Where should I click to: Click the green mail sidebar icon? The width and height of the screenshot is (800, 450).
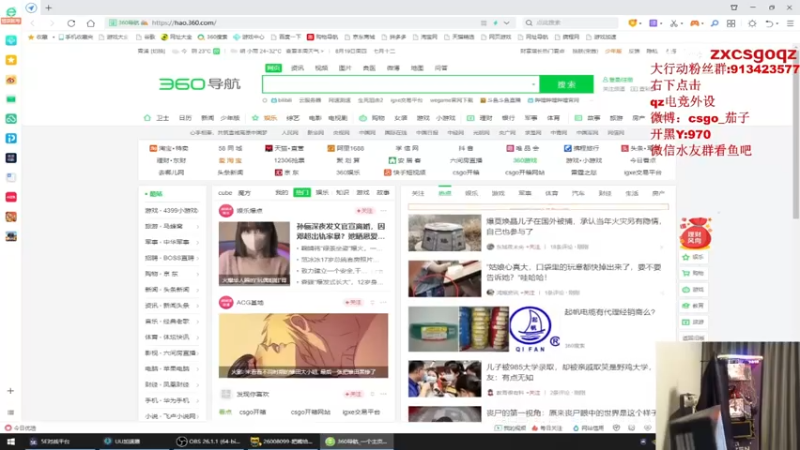coord(11,99)
